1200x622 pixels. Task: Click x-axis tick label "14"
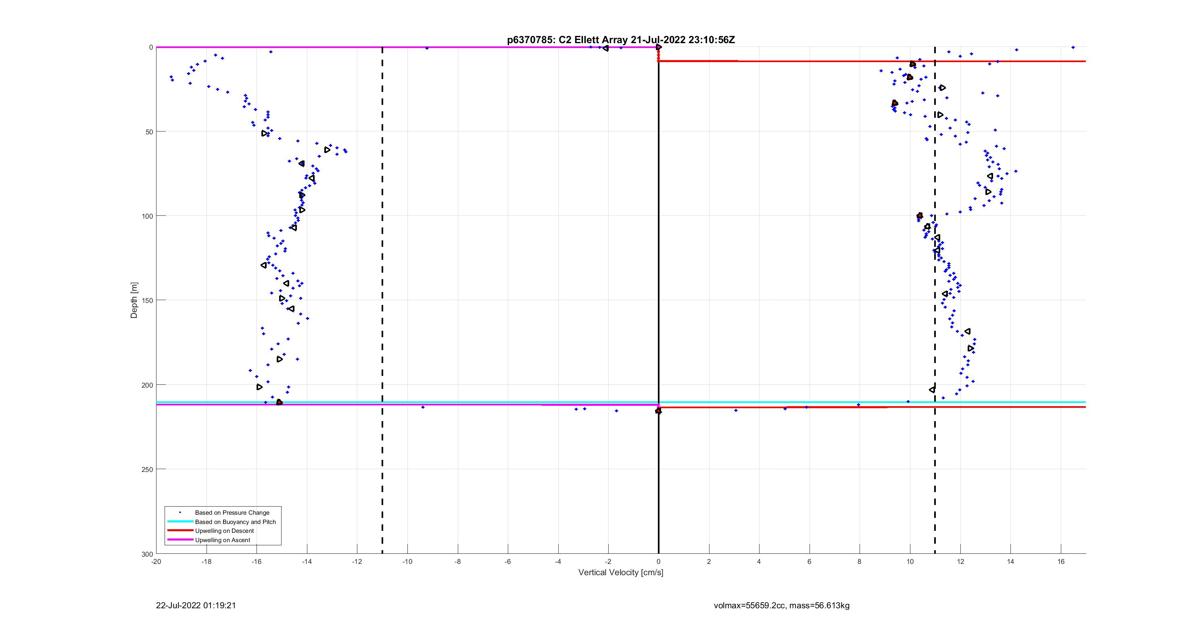[1010, 561]
